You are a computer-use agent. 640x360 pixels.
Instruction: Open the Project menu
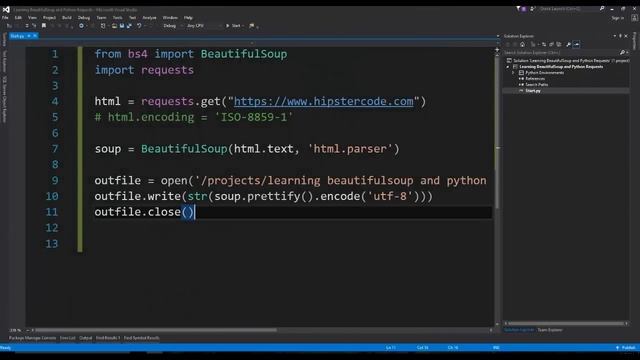[x=49, y=18]
